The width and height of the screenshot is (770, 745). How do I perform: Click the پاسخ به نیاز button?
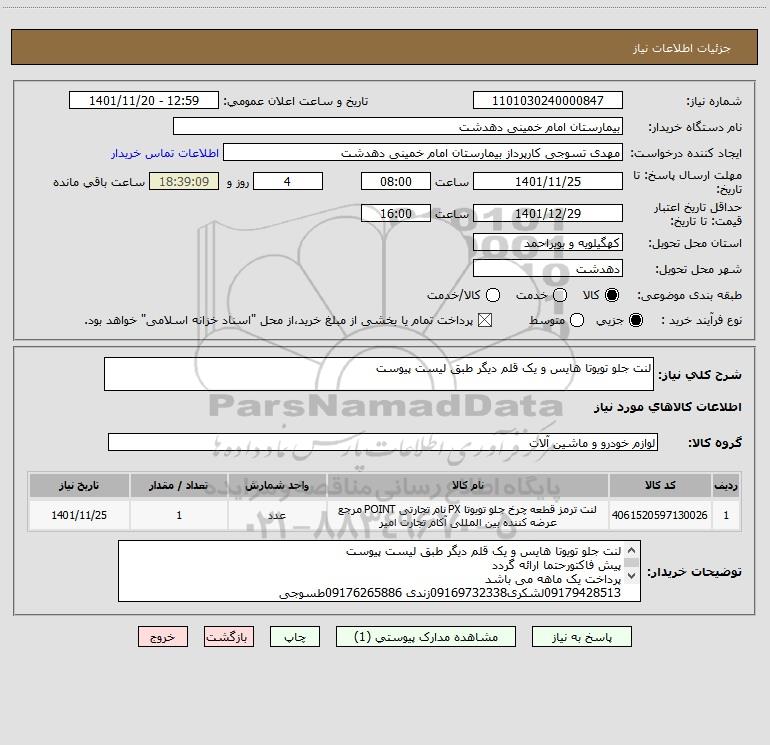[x=582, y=637]
